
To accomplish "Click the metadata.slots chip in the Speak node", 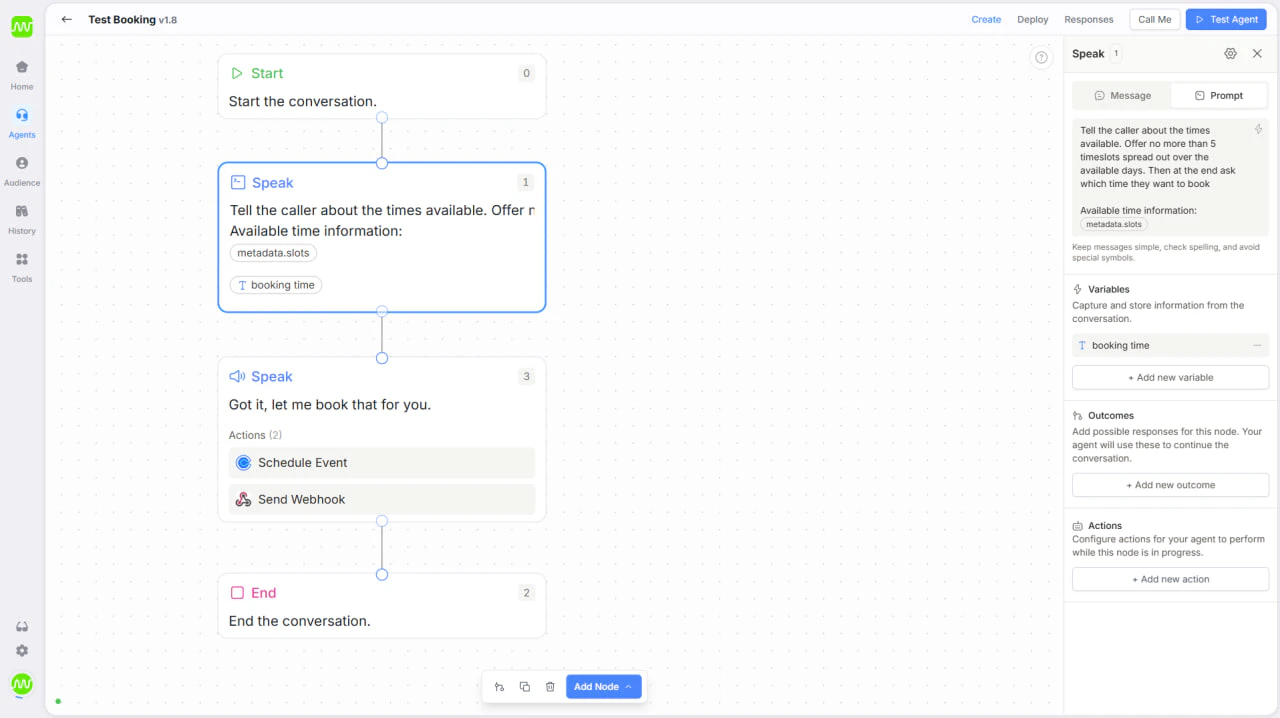I will [x=273, y=252].
